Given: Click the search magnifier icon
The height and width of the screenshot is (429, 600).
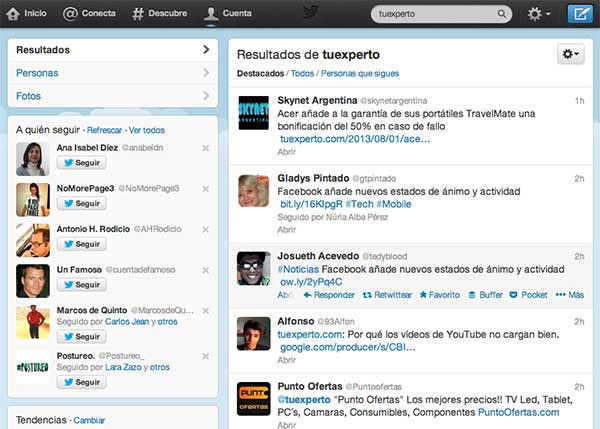Looking at the screenshot, I should click(x=501, y=14).
